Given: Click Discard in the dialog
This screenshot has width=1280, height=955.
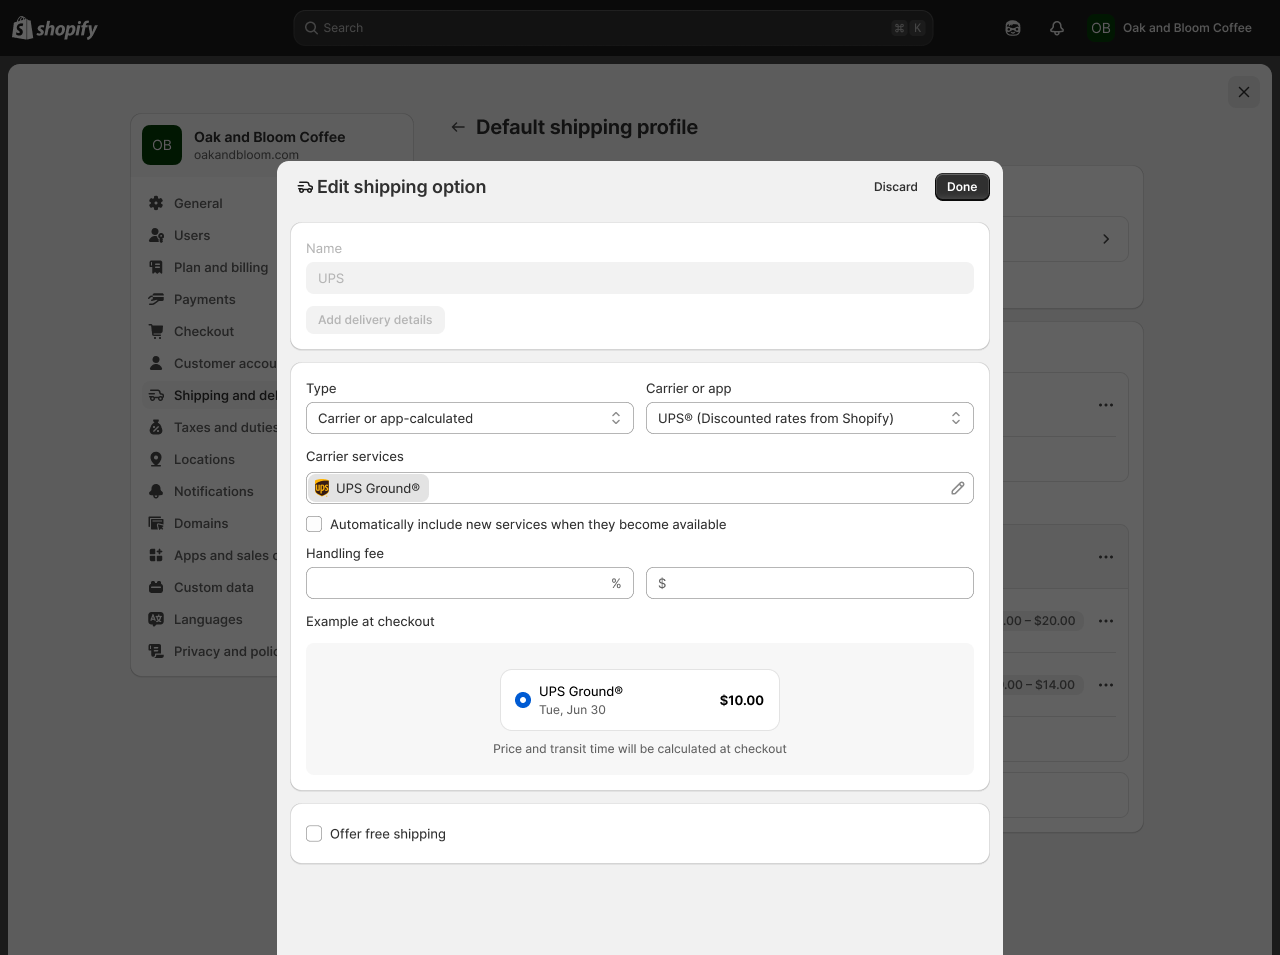Looking at the screenshot, I should [896, 187].
